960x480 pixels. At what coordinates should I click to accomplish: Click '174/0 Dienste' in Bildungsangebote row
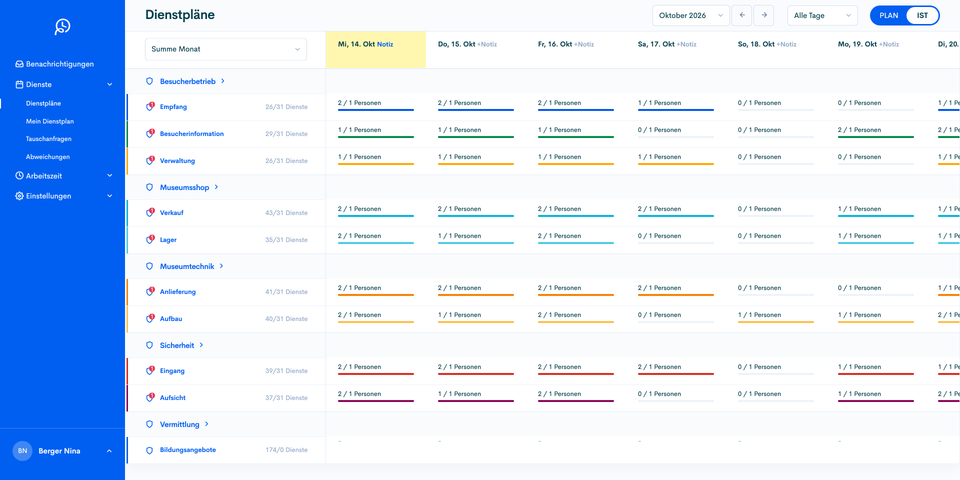(x=287, y=450)
